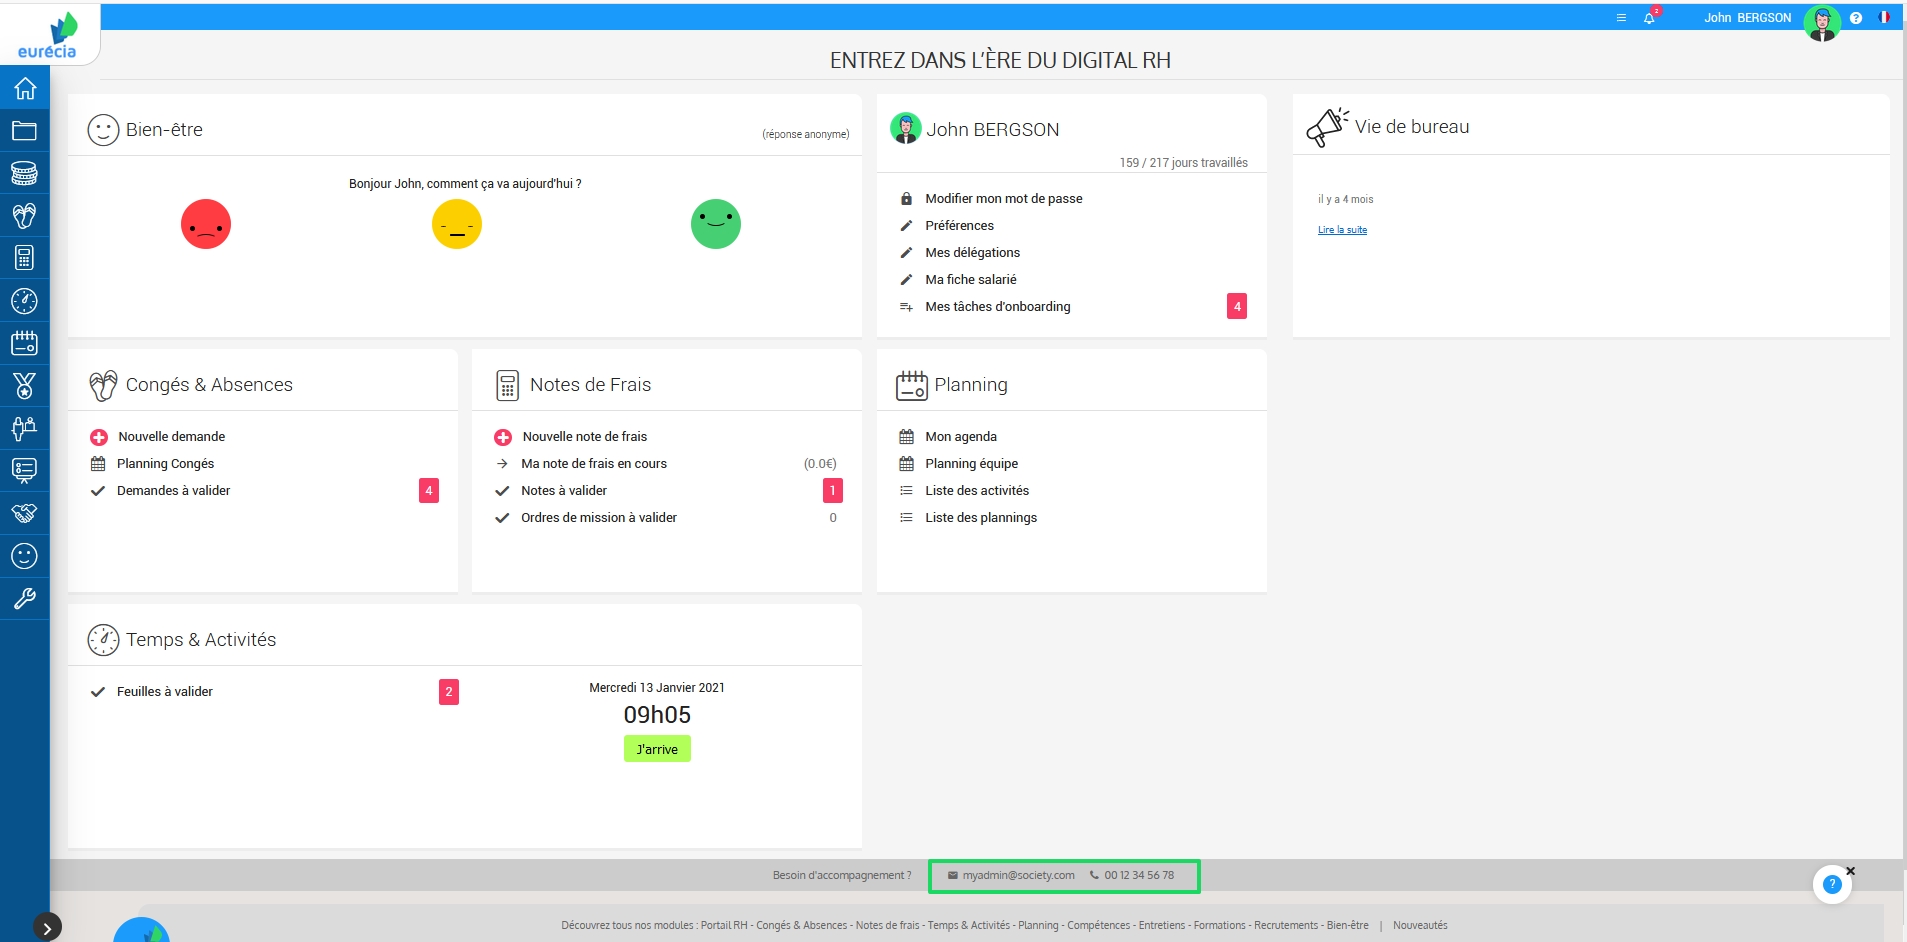Open the handshake icon in the sidebar

(24, 513)
